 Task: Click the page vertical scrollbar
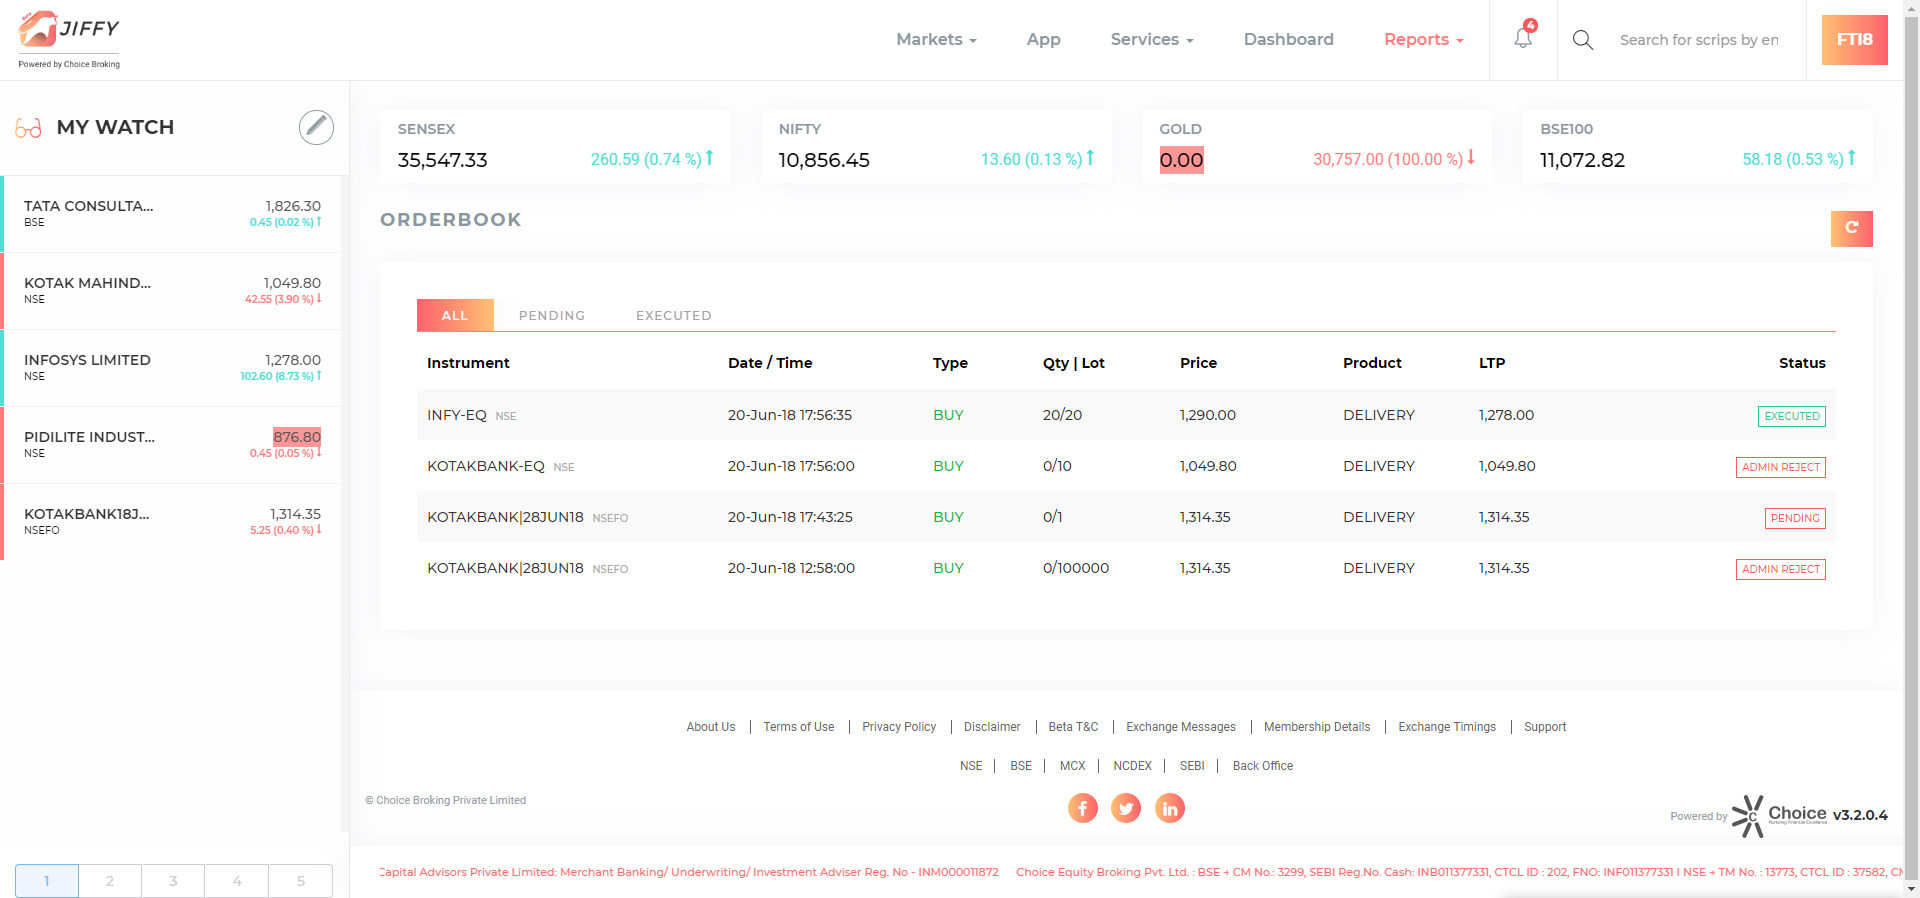click(x=1912, y=449)
